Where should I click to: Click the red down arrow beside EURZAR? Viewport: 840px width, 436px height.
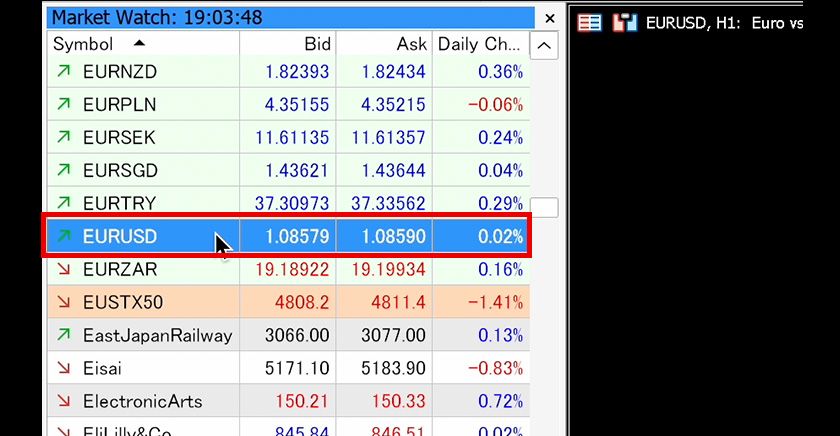click(64, 268)
